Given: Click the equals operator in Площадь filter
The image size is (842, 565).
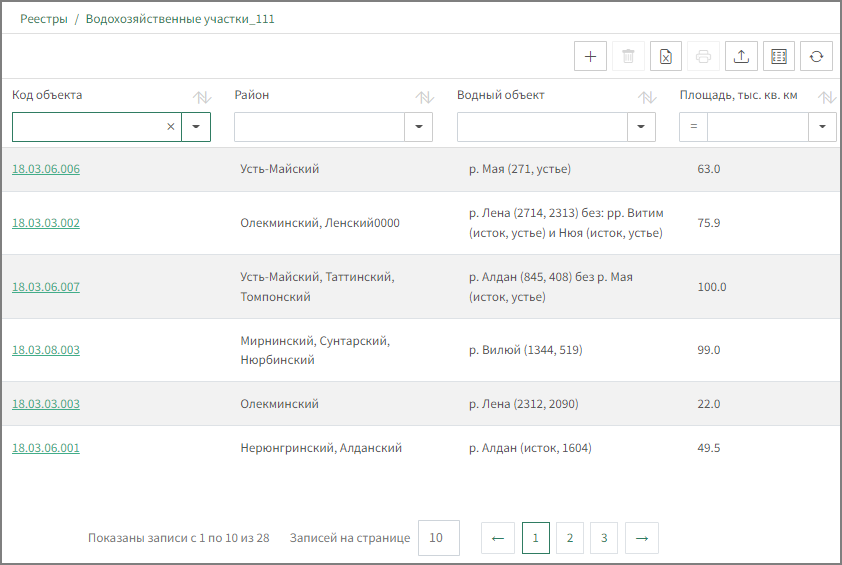Looking at the screenshot, I should tap(693, 127).
